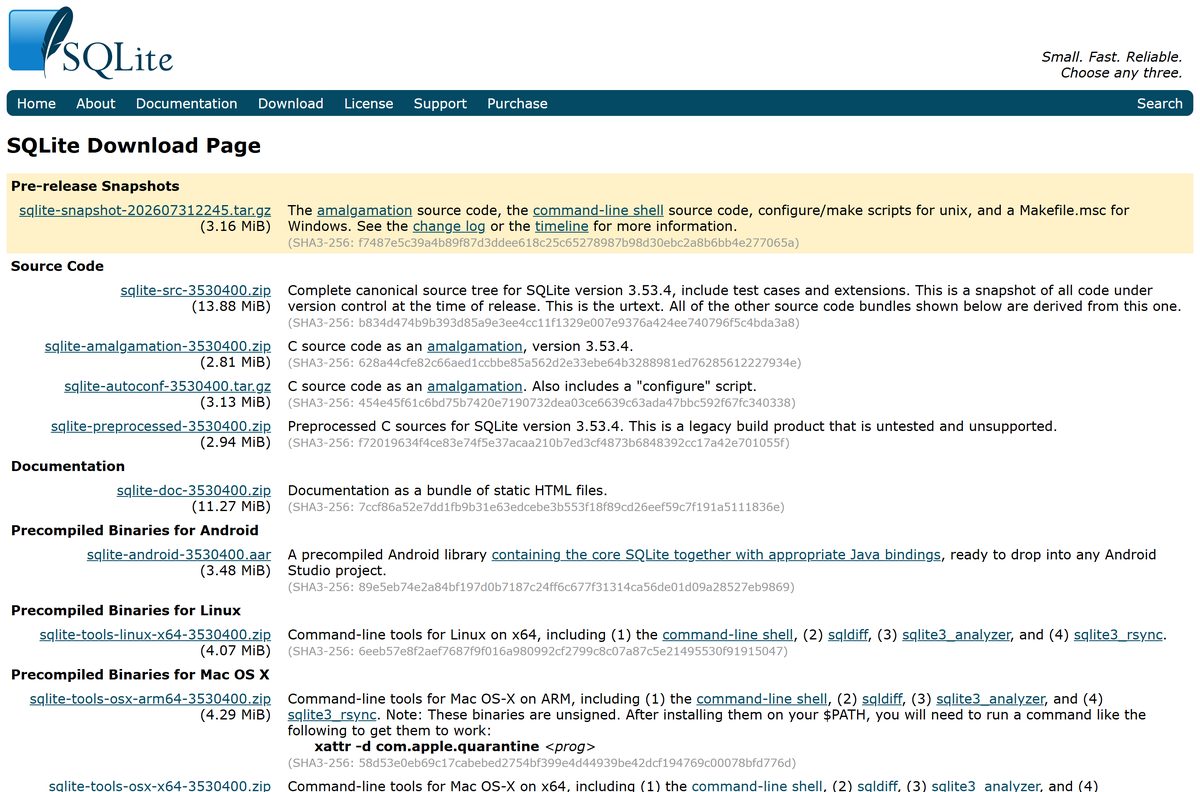Open amalgamation link in the sqlite-autoconf-3530400.tar.gz row
This screenshot has width=1200, height=792.
[x=474, y=386]
